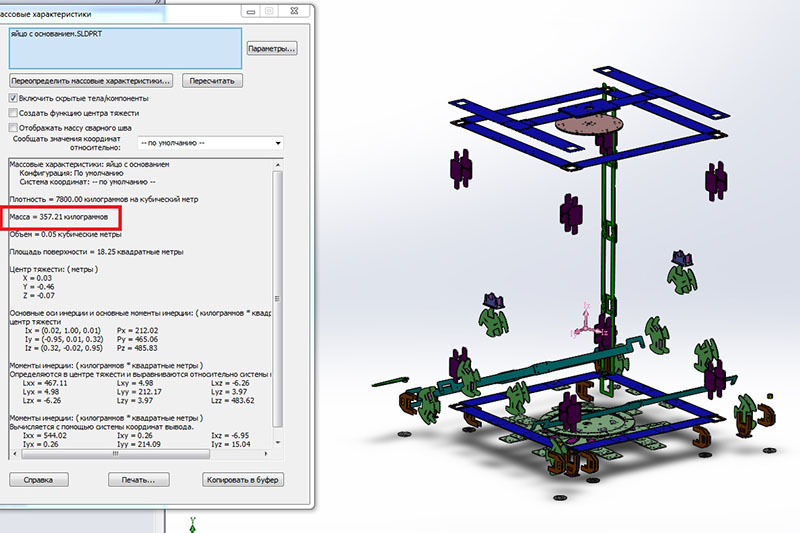Viewport: 800px width, 533px height.
Task: Click the vertical scrollbar thumb in results
Action: tap(278, 299)
